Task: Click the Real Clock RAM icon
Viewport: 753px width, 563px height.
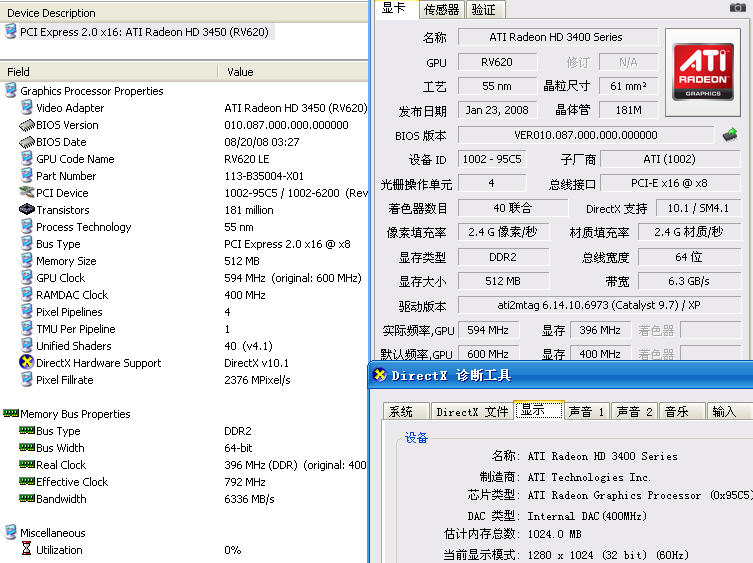Action: [27, 464]
